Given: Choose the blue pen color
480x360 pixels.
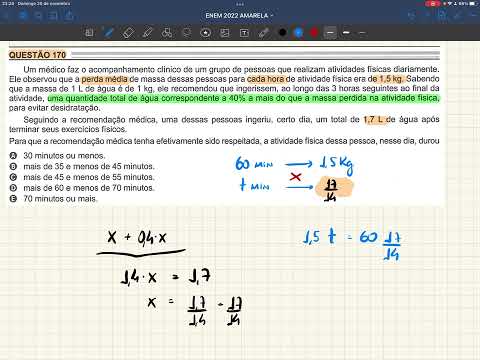Looking at the screenshot, I should pyautogui.click(x=298, y=33).
